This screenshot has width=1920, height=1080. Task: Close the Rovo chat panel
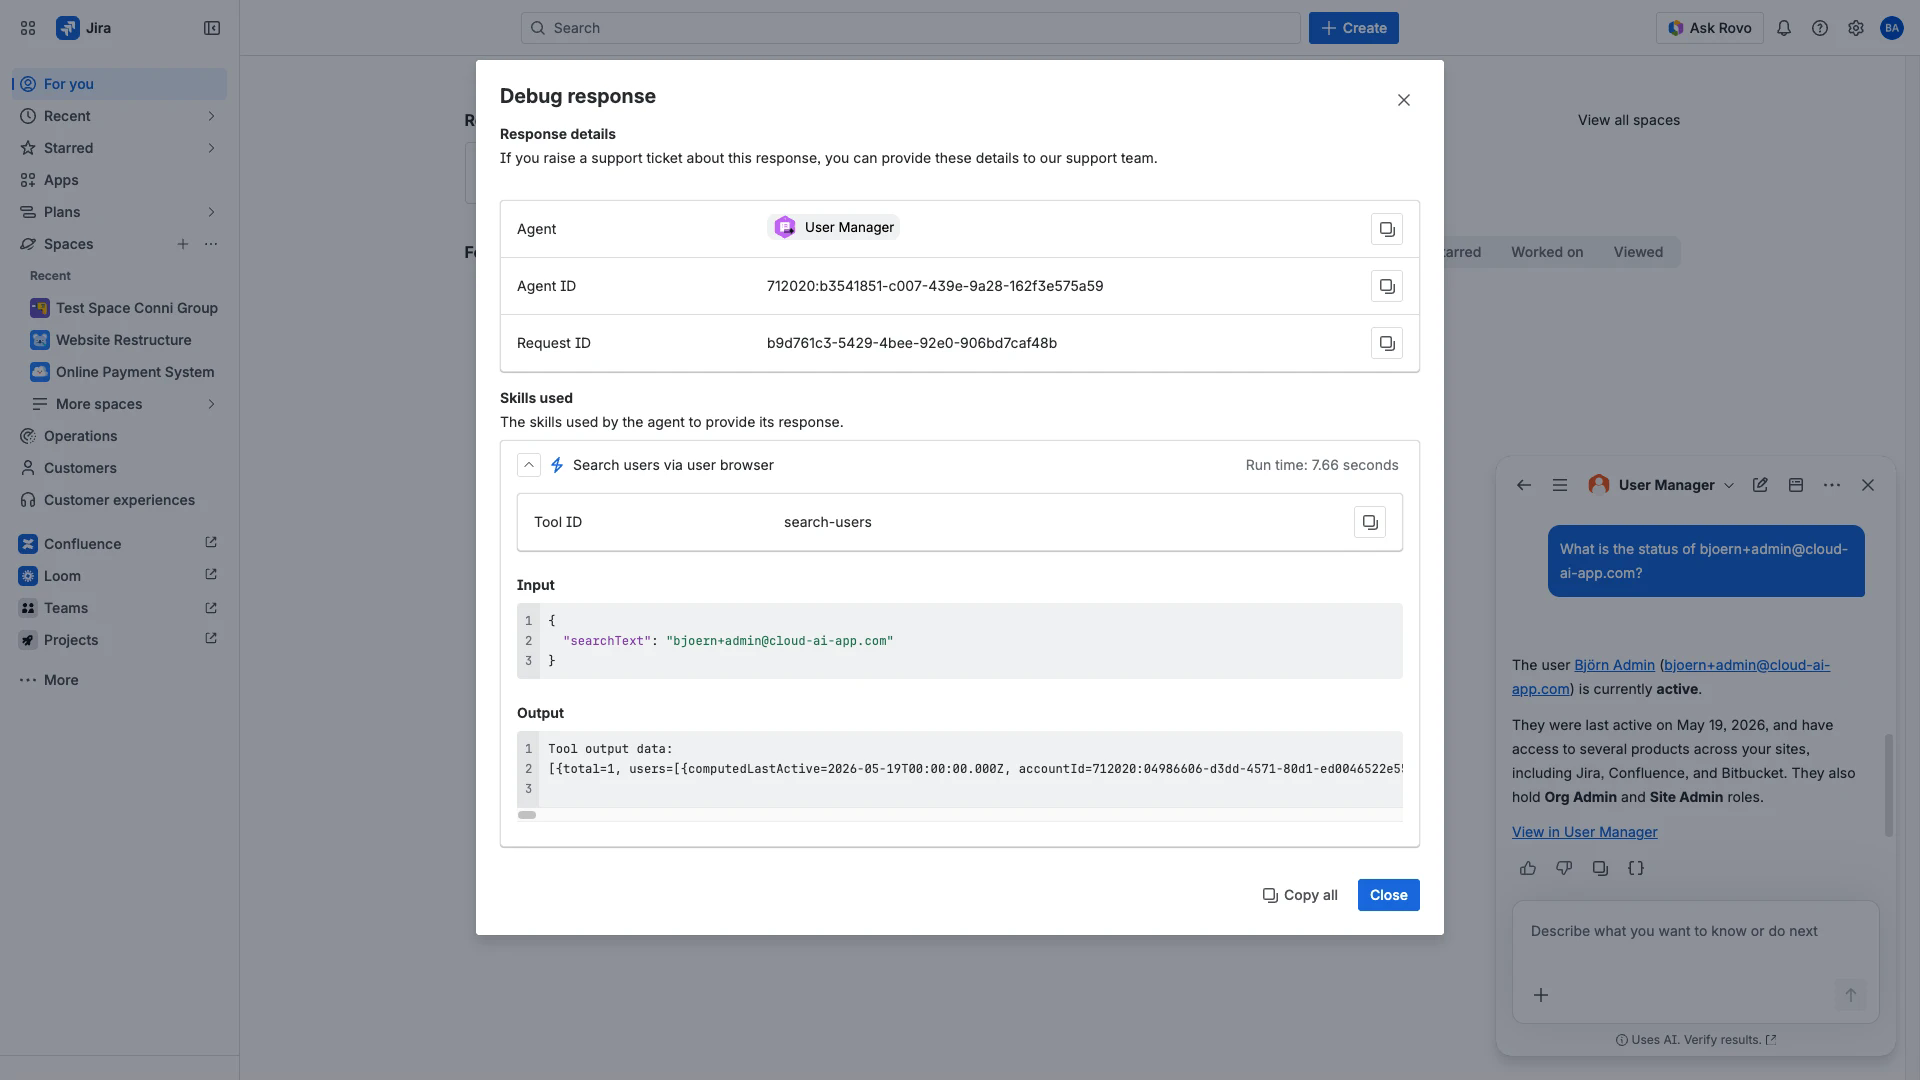coord(1868,485)
